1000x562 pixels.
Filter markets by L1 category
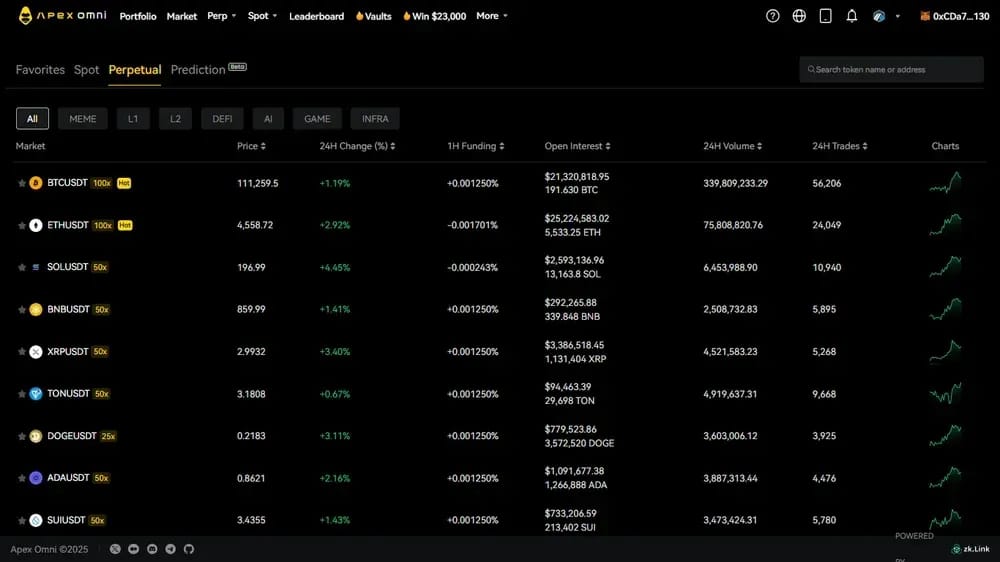(133, 119)
